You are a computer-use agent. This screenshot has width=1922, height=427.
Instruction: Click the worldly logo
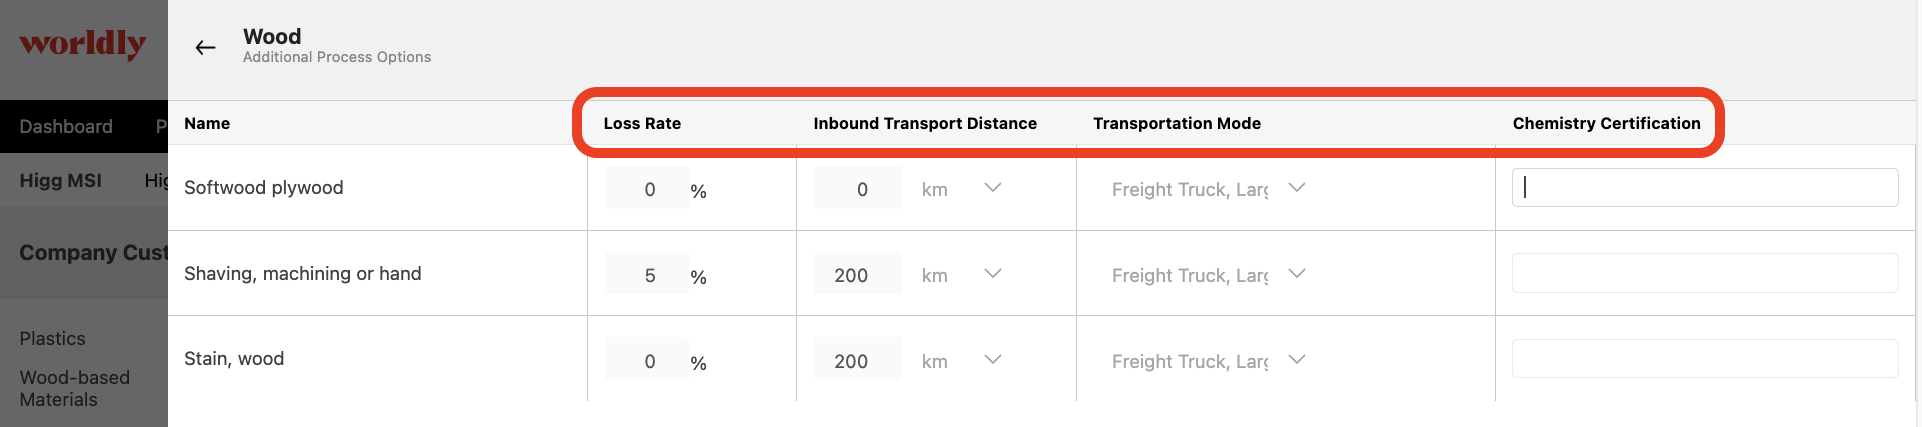point(83,43)
